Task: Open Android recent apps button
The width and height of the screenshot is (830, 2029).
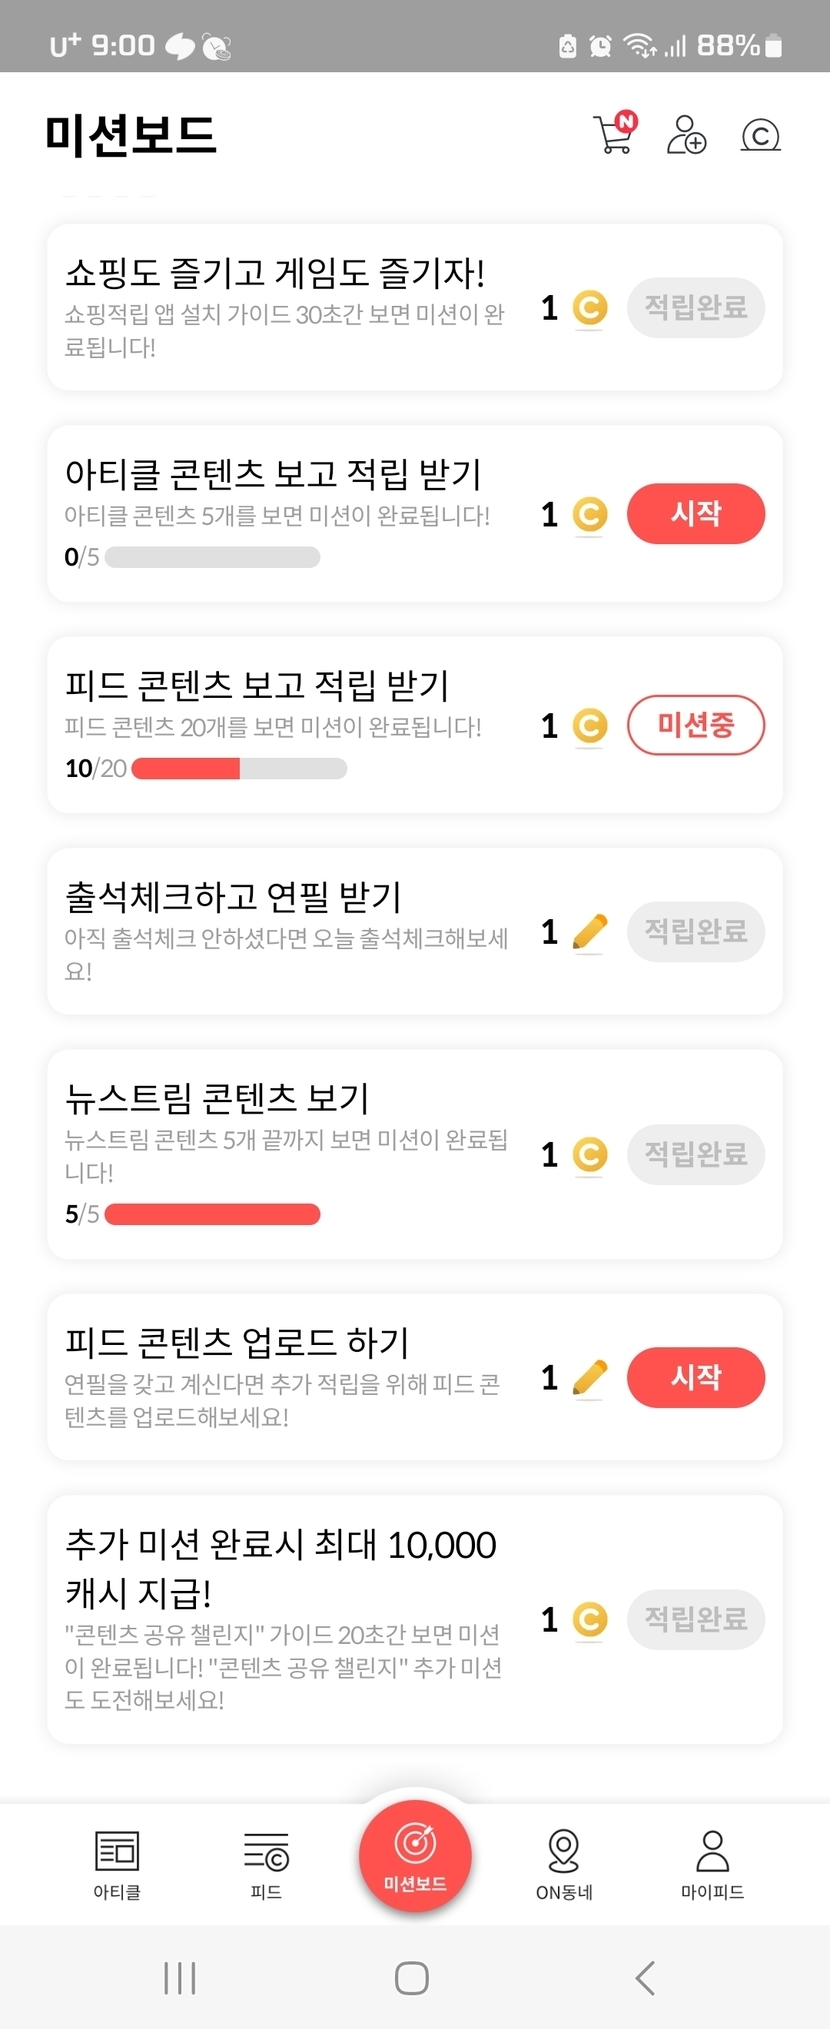Action: pyautogui.click(x=180, y=1977)
